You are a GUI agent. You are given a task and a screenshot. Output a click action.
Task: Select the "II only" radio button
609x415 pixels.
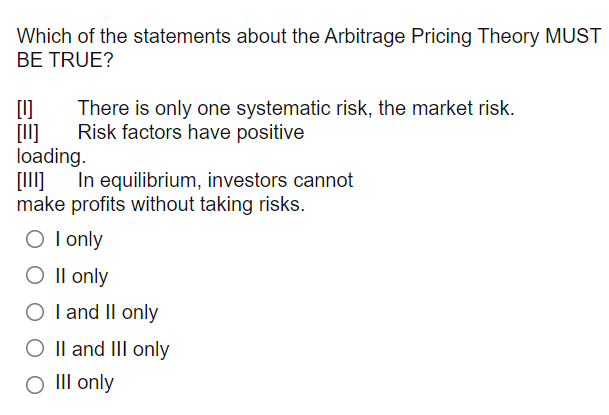35,275
